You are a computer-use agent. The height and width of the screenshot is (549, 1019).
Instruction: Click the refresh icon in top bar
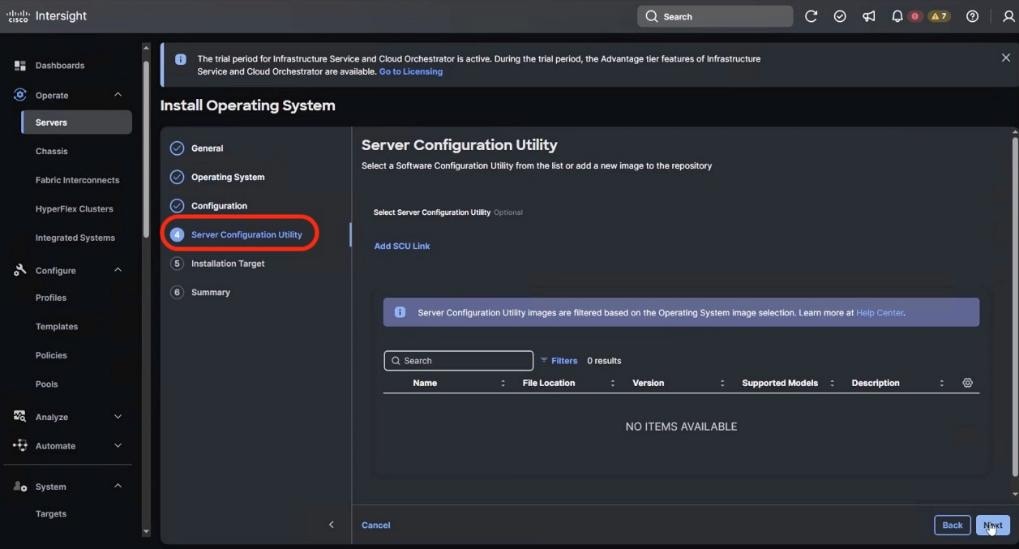pos(810,16)
